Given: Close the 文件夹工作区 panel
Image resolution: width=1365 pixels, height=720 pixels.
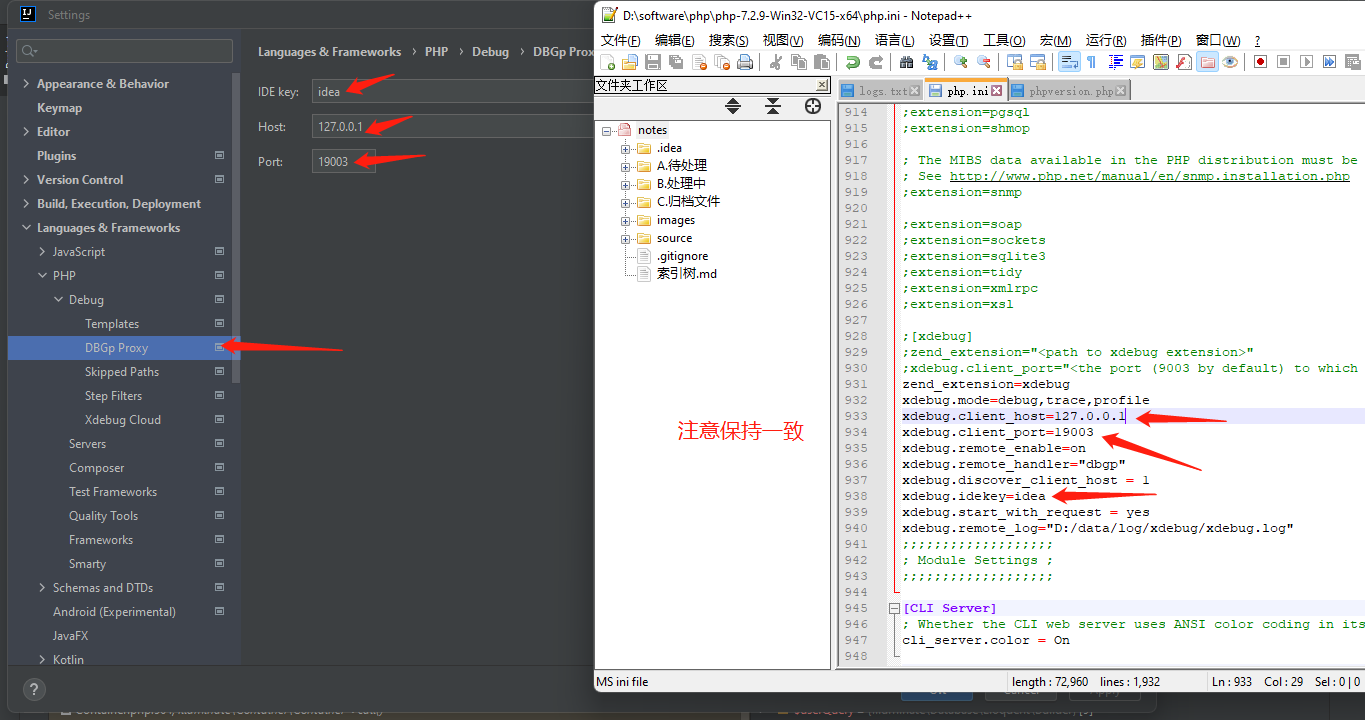Looking at the screenshot, I should tap(822, 86).
